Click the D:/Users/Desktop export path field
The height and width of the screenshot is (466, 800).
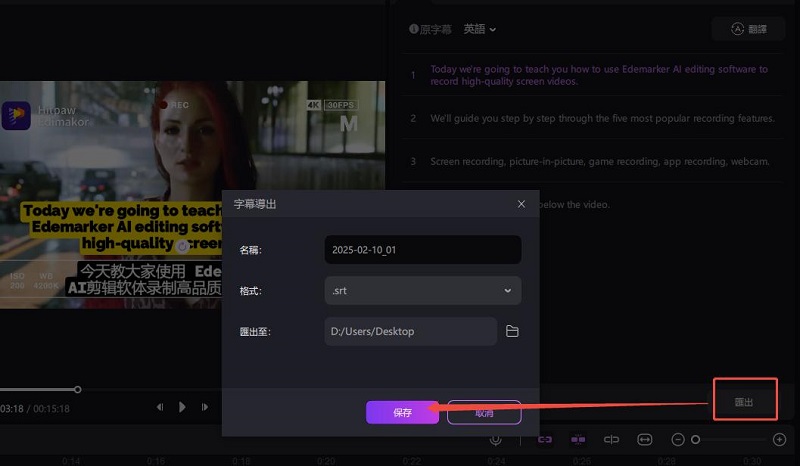410,331
